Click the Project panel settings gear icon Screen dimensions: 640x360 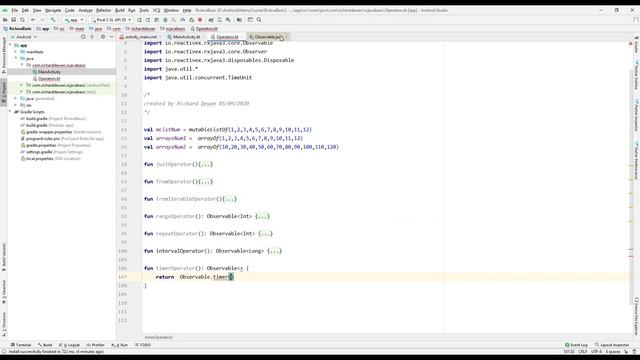[x=103, y=37]
